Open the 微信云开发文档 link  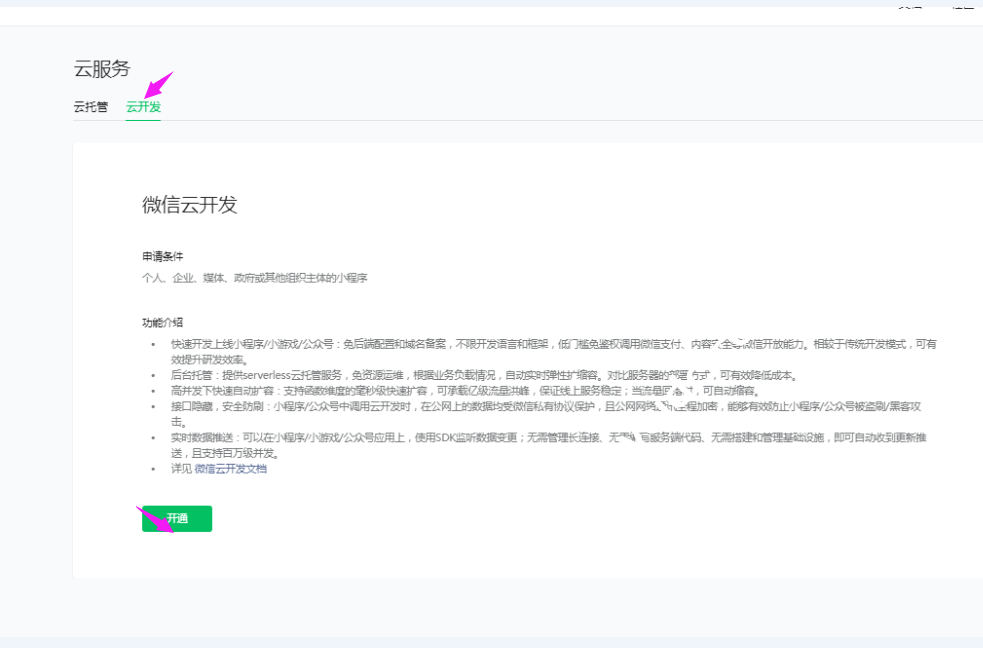230,469
